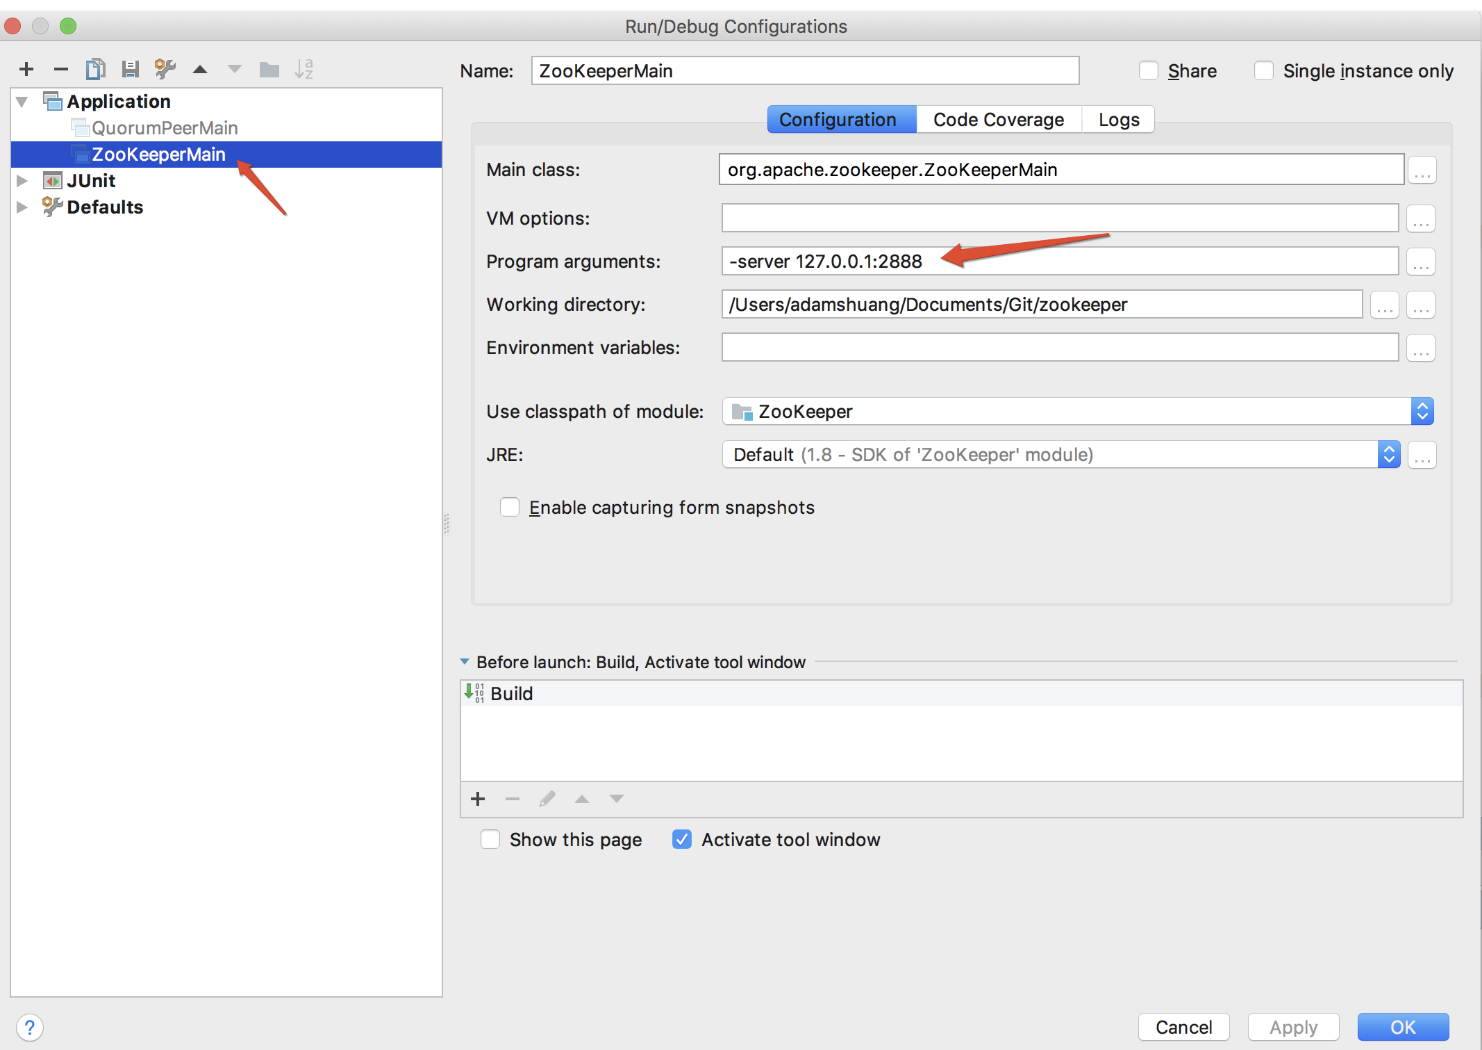Click the Working directory field
The image size is (1482, 1050).
pos(1042,304)
